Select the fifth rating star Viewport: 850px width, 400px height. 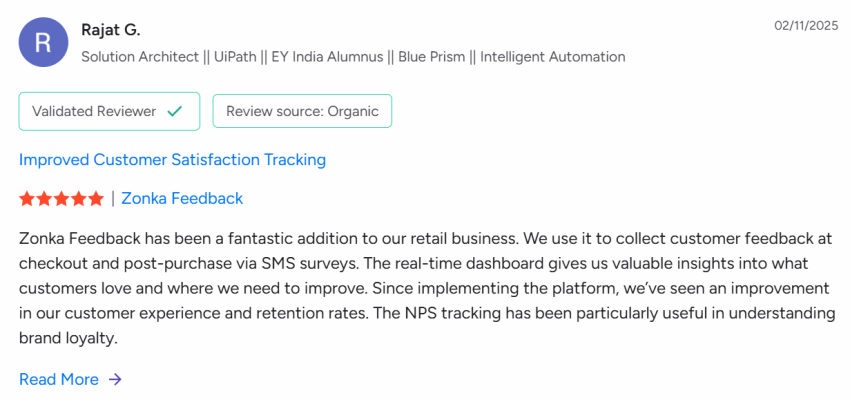(x=95, y=198)
